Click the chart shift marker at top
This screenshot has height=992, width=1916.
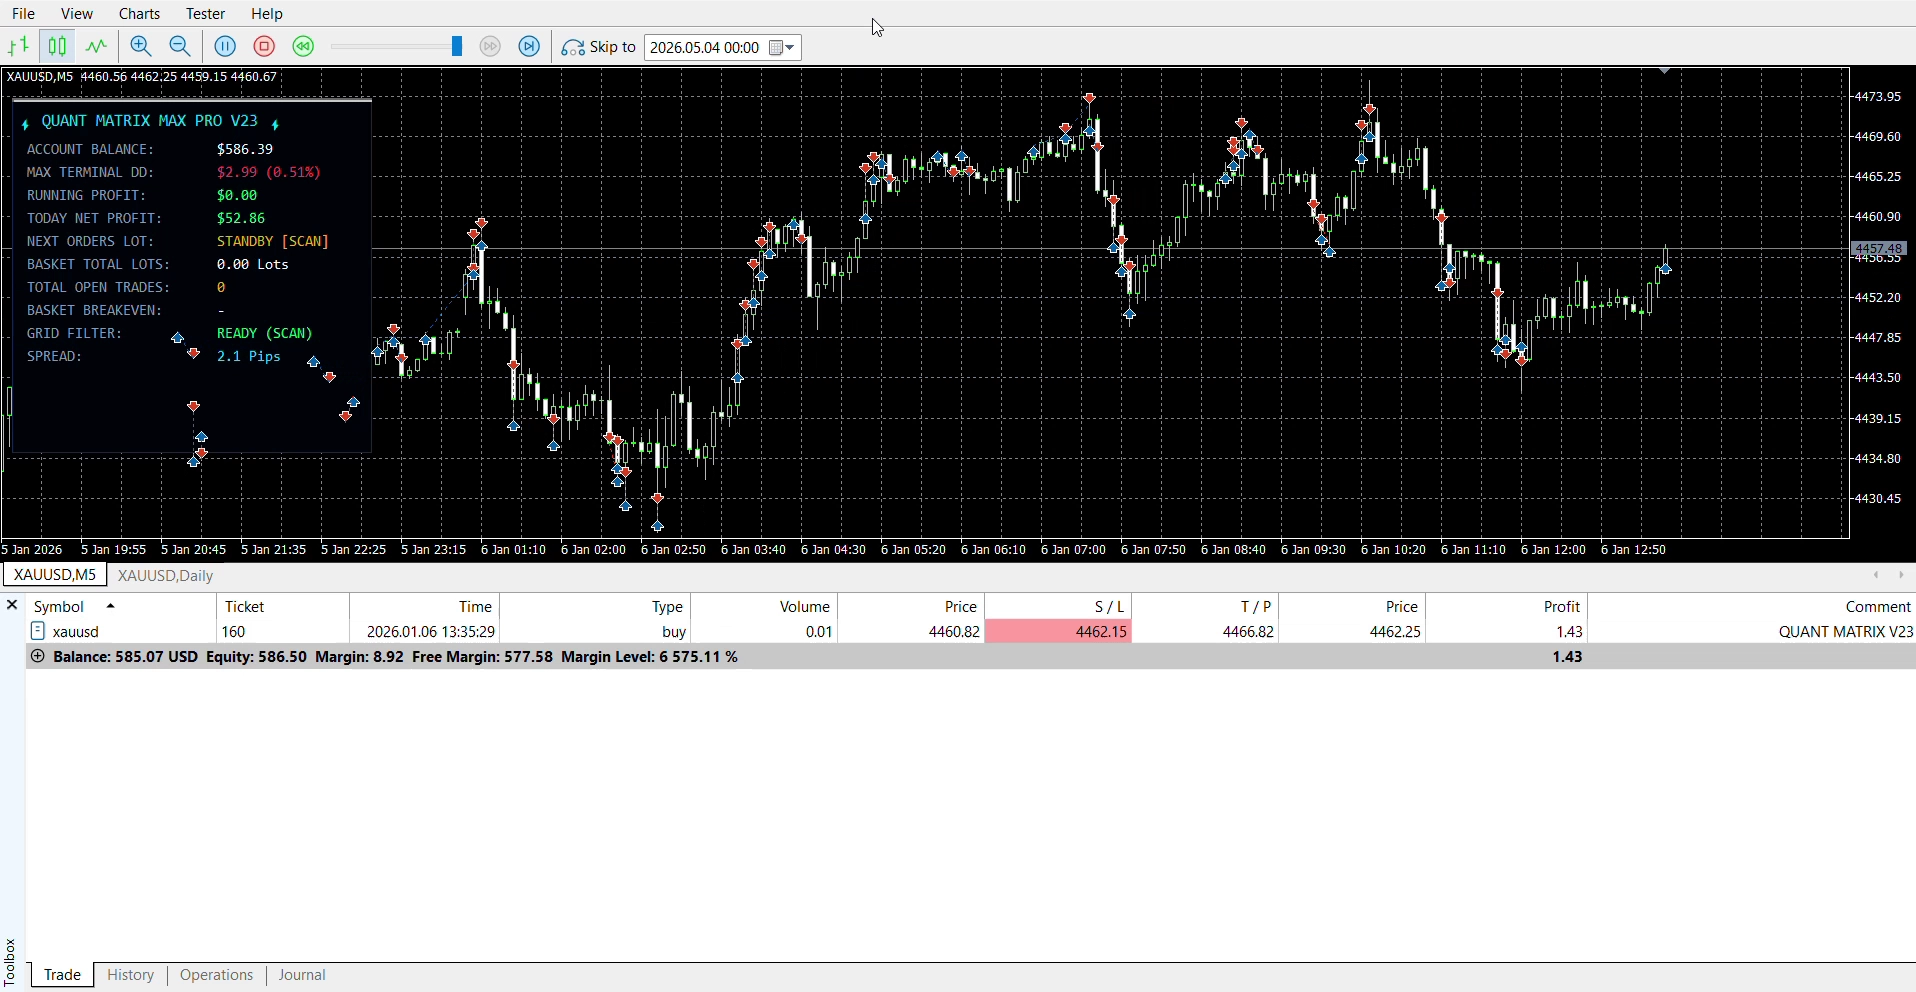click(x=1666, y=72)
